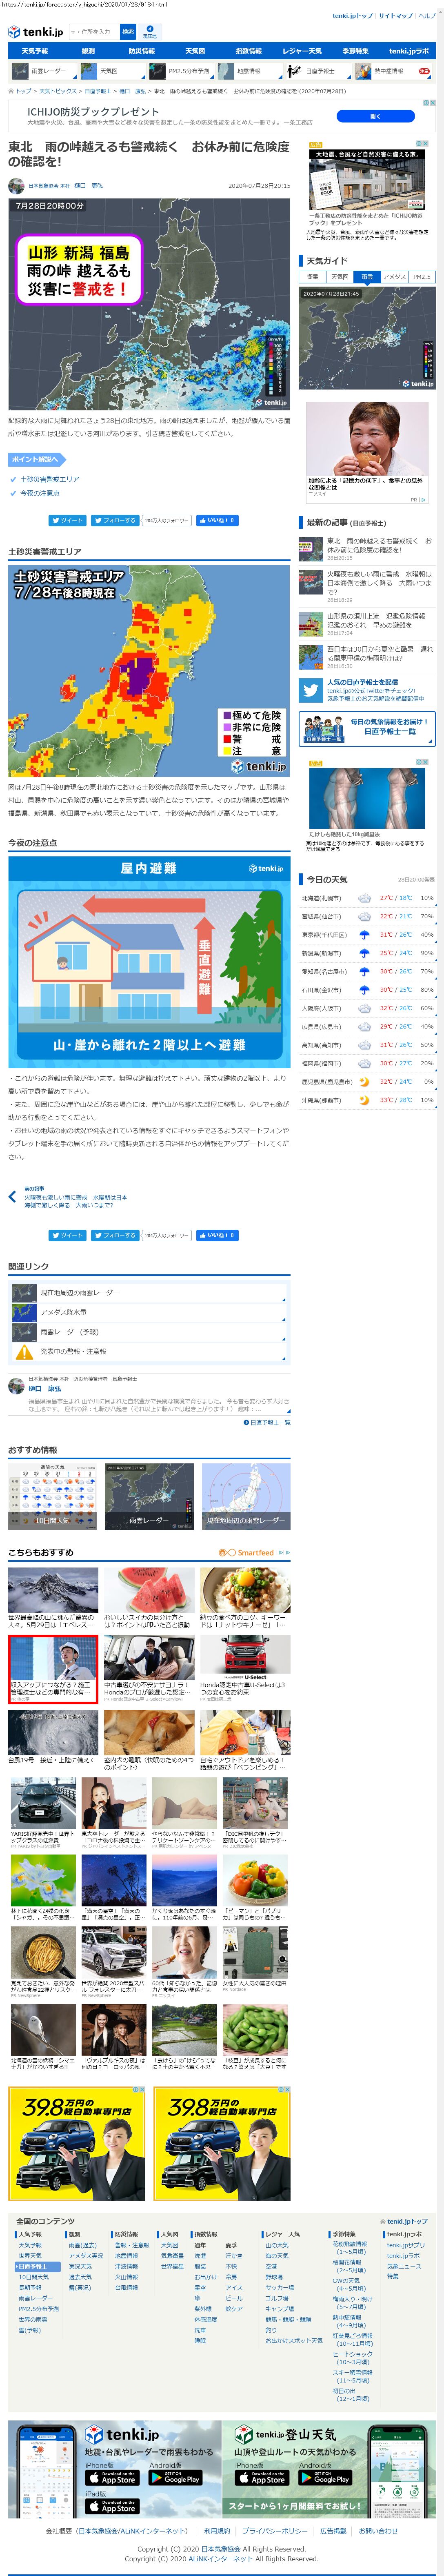Select the アメダス tab in 天気ガイド
Screen dimensions: 444x2576
coord(394,277)
